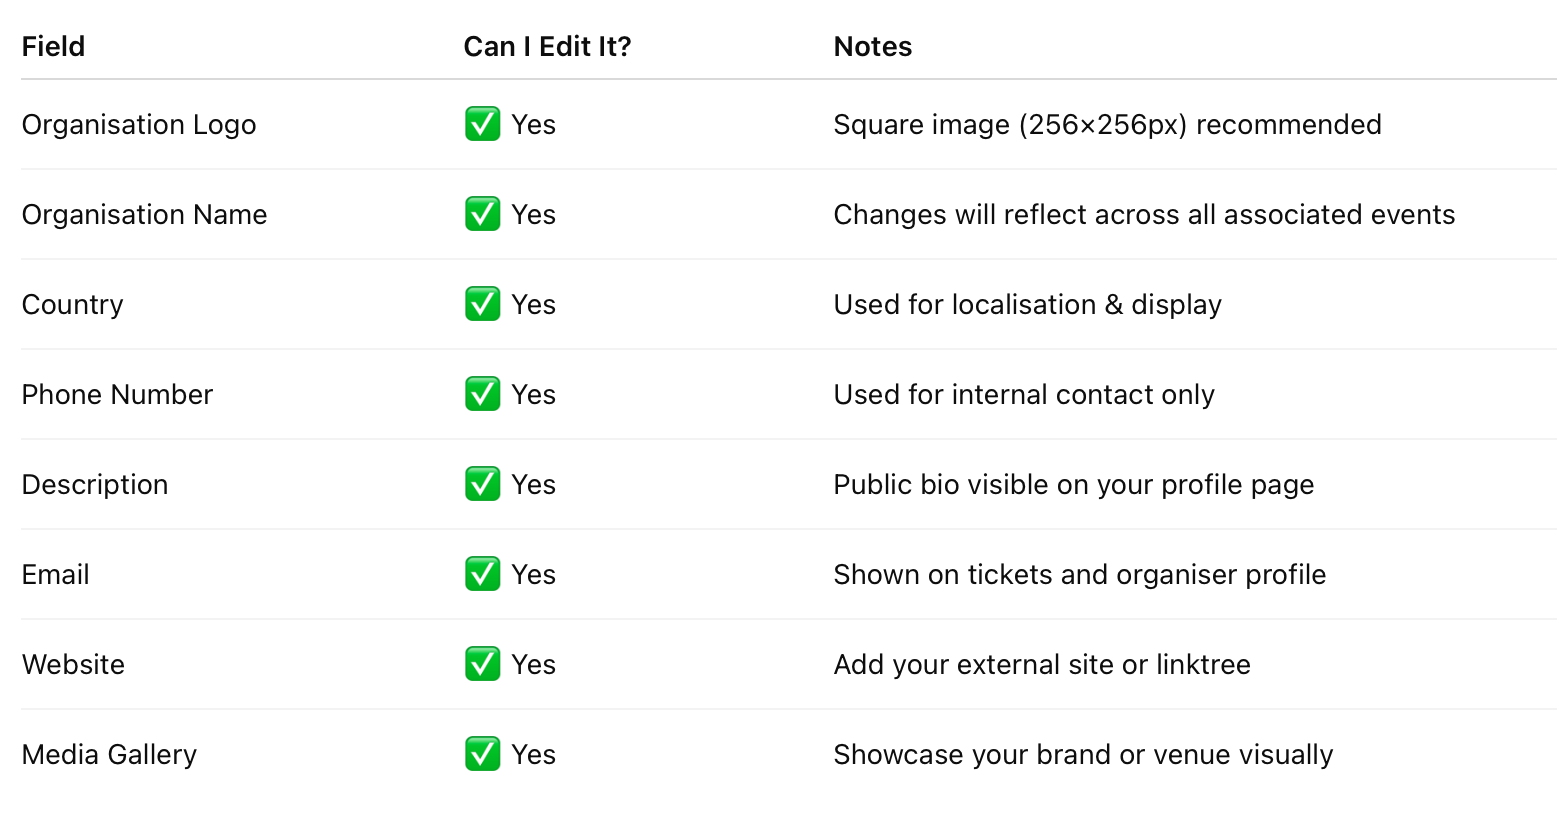Click the Notes column header
This screenshot has width=1568, height=824.
(872, 47)
